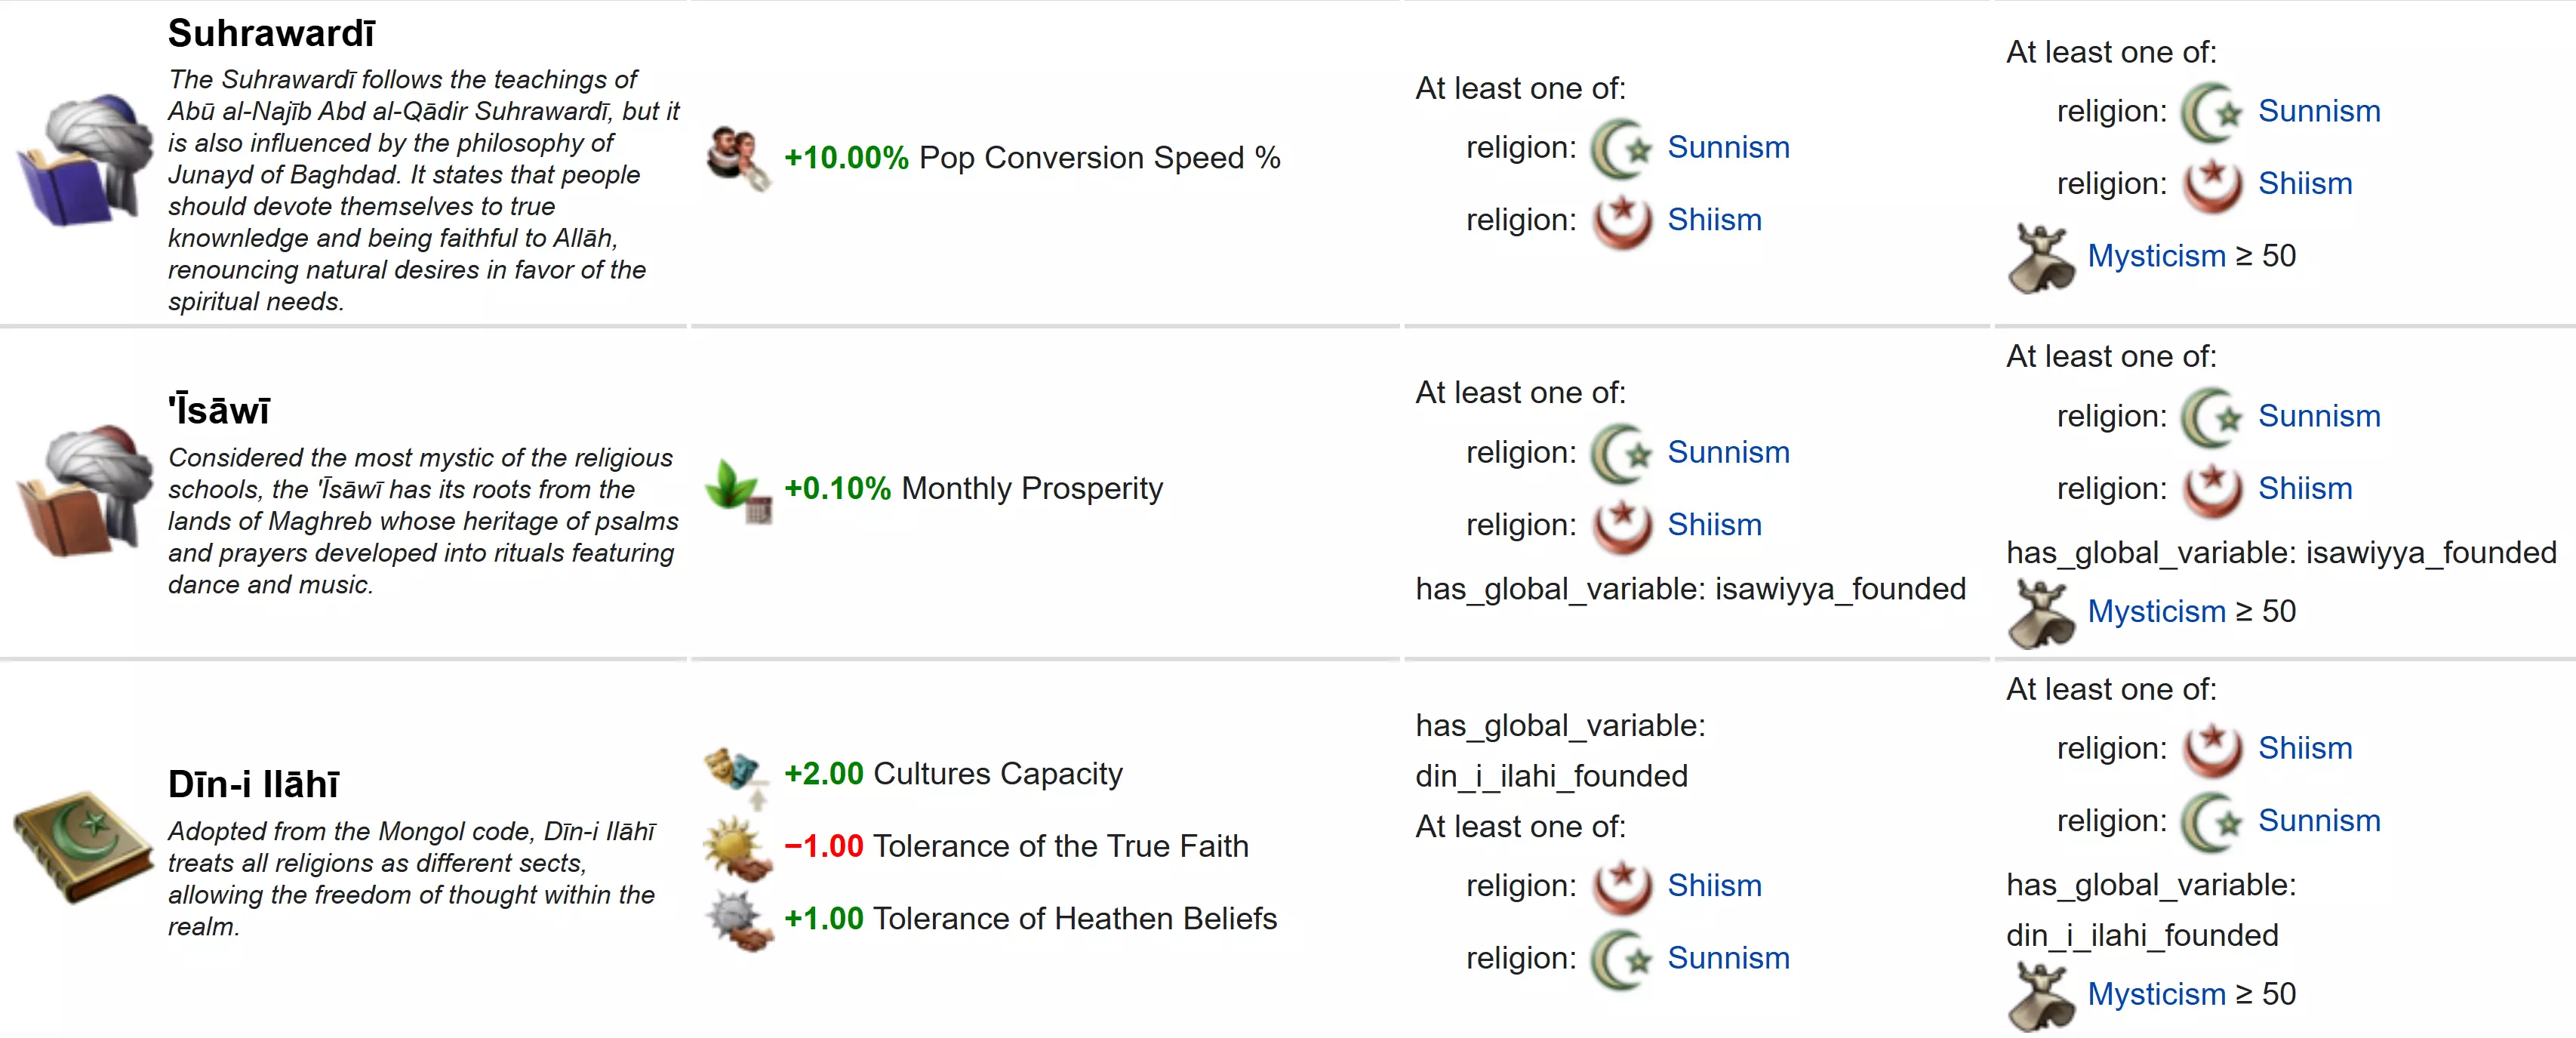Follow Shiism link nearest Tolerance of Heathen Beliefs
This screenshot has height=1038, width=2576.
tap(1714, 886)
